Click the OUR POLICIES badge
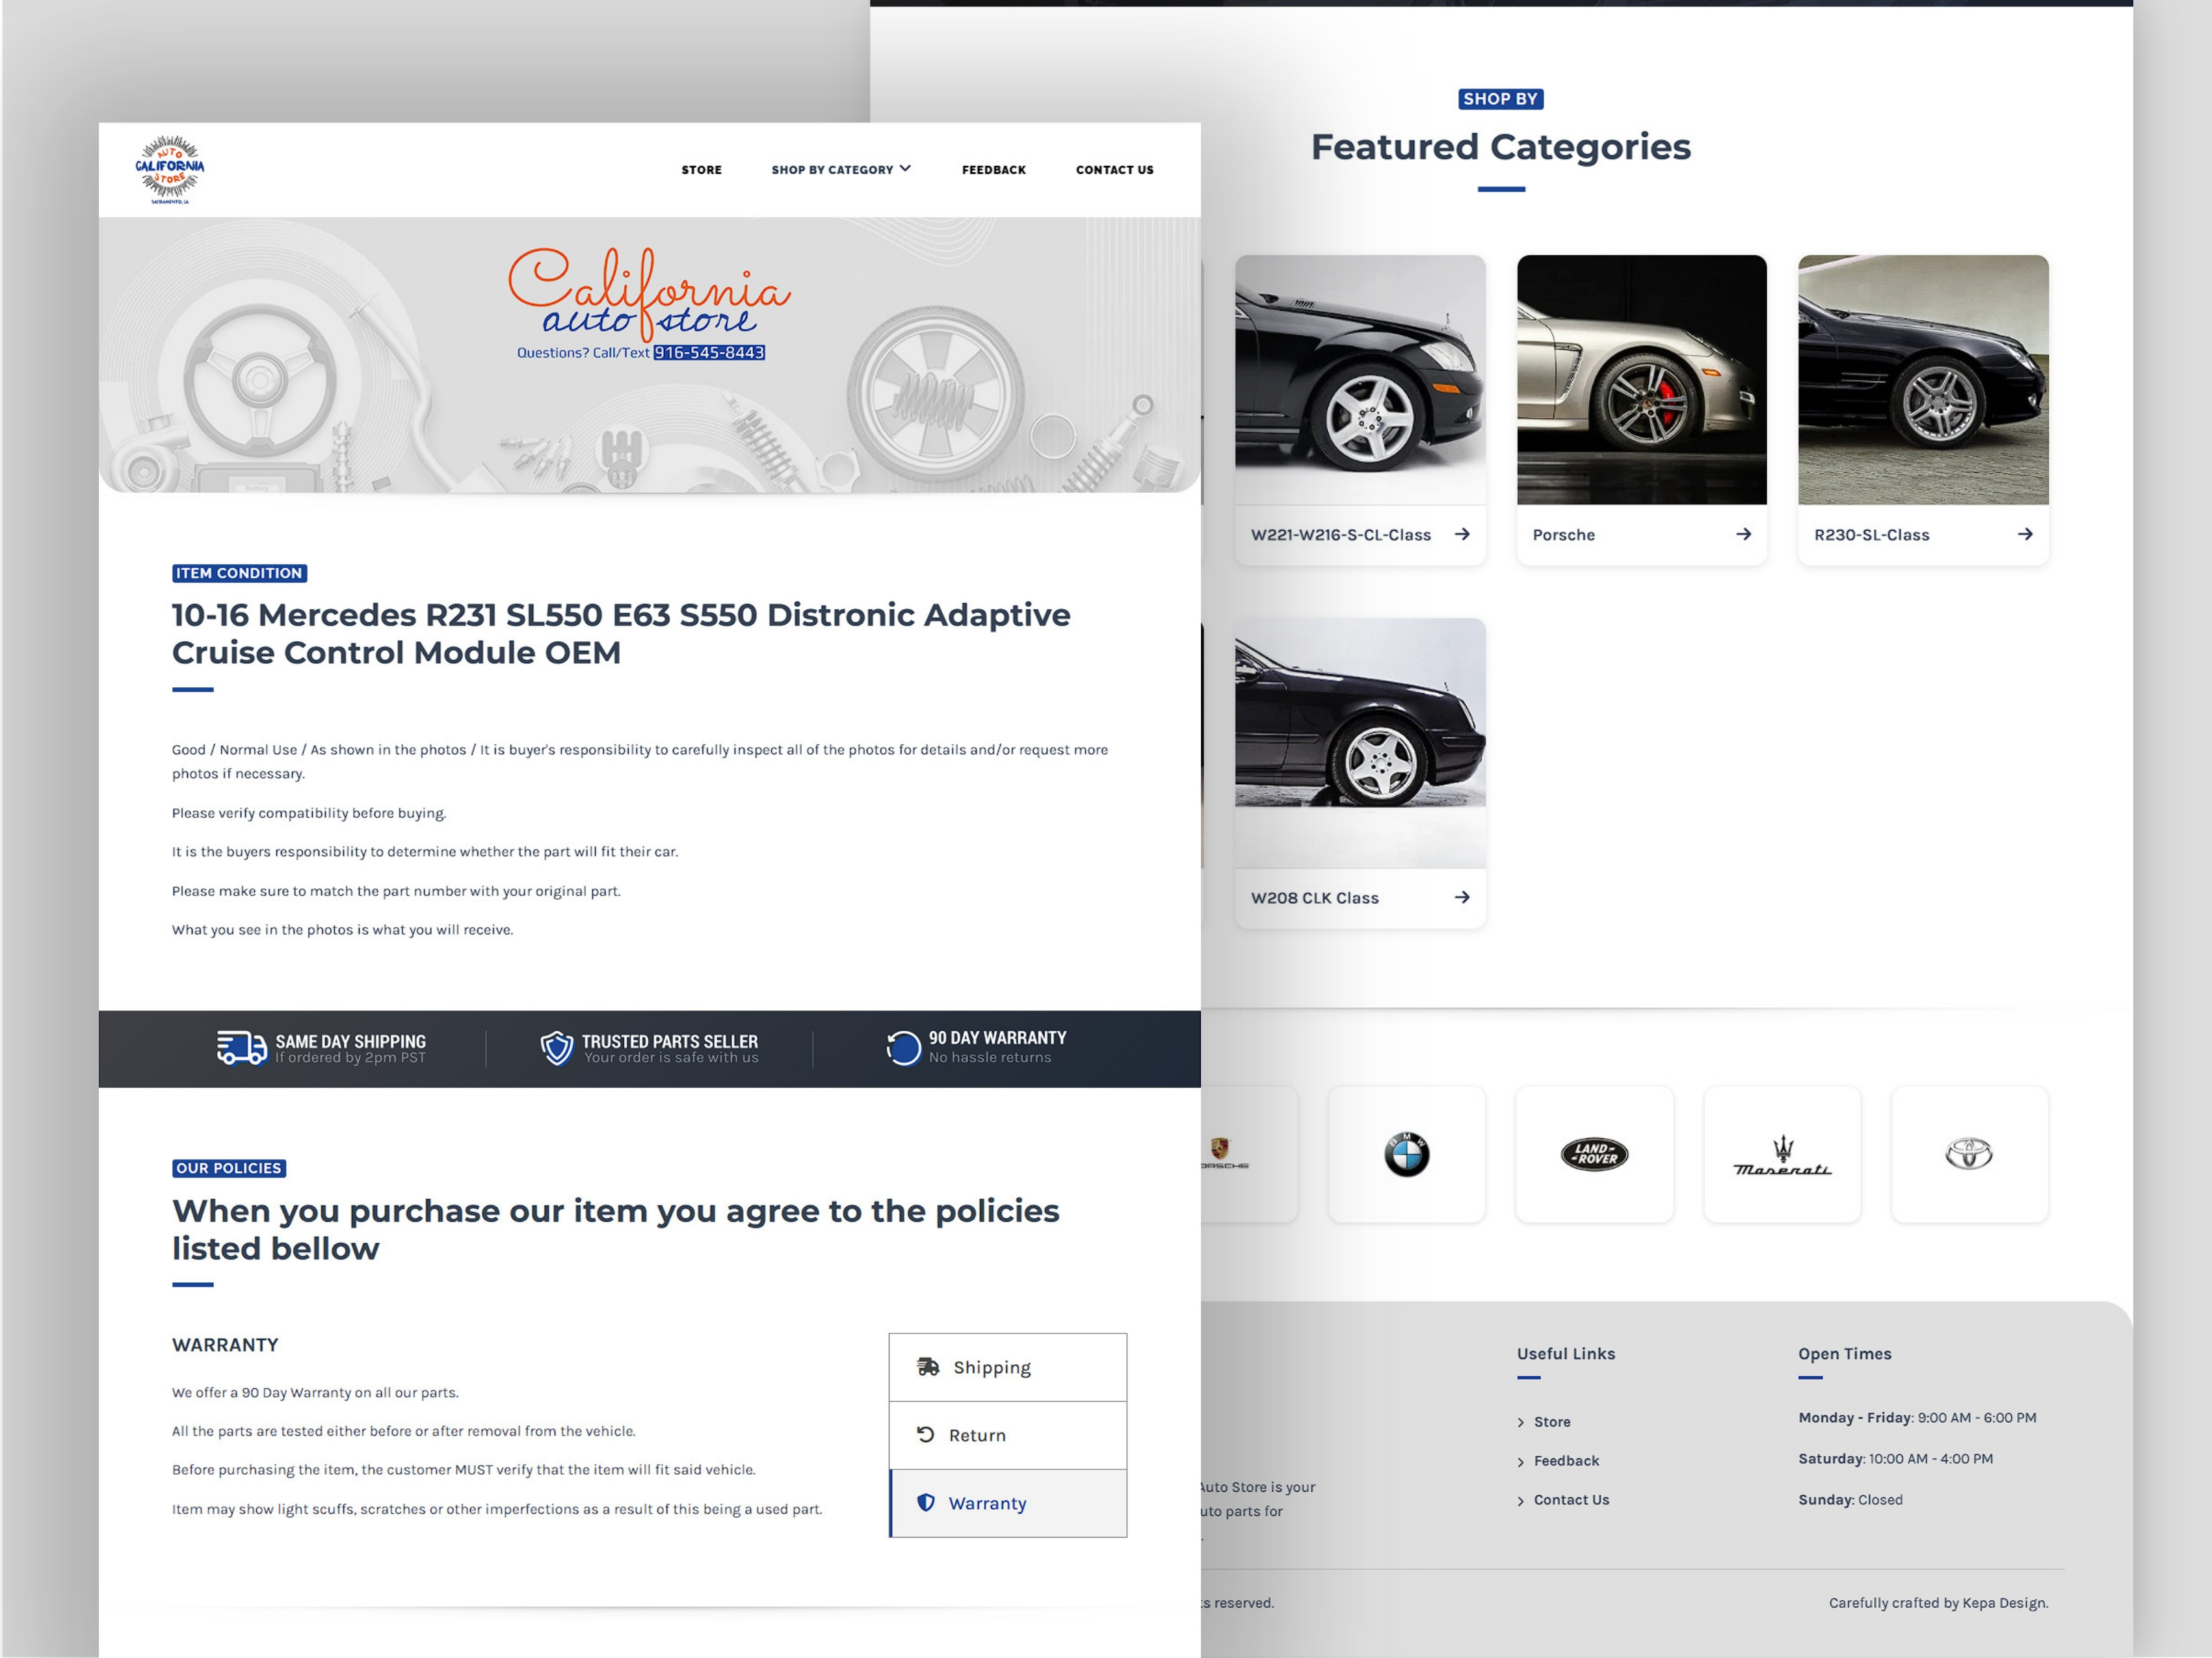The image size is (2212, 1658). [229, 1168]
